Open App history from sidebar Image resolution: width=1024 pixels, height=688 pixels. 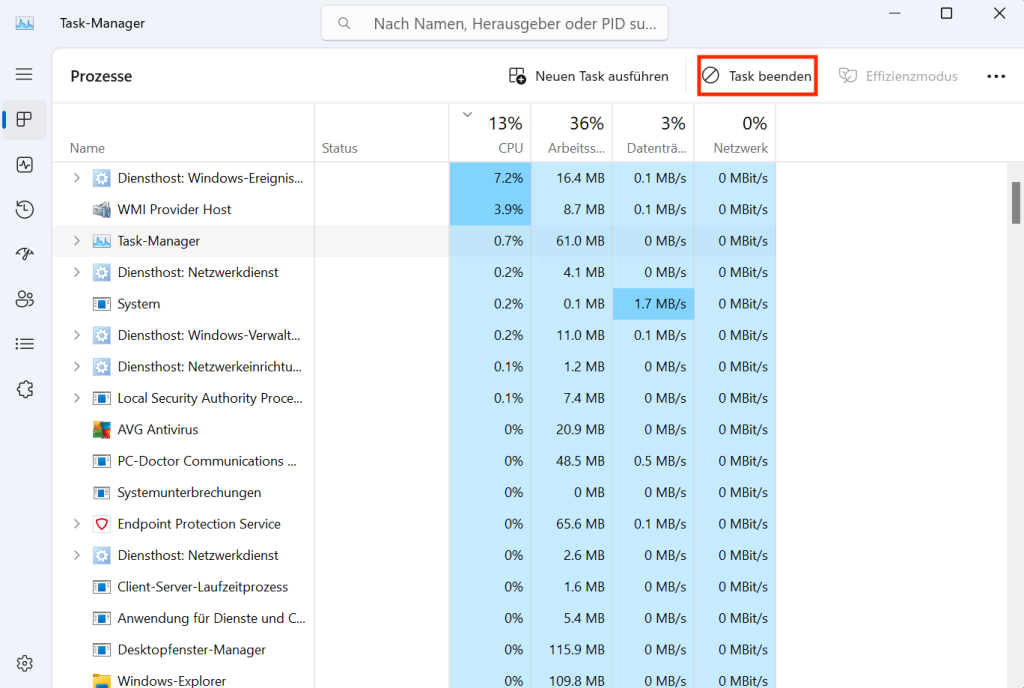[x=25, y=210]
